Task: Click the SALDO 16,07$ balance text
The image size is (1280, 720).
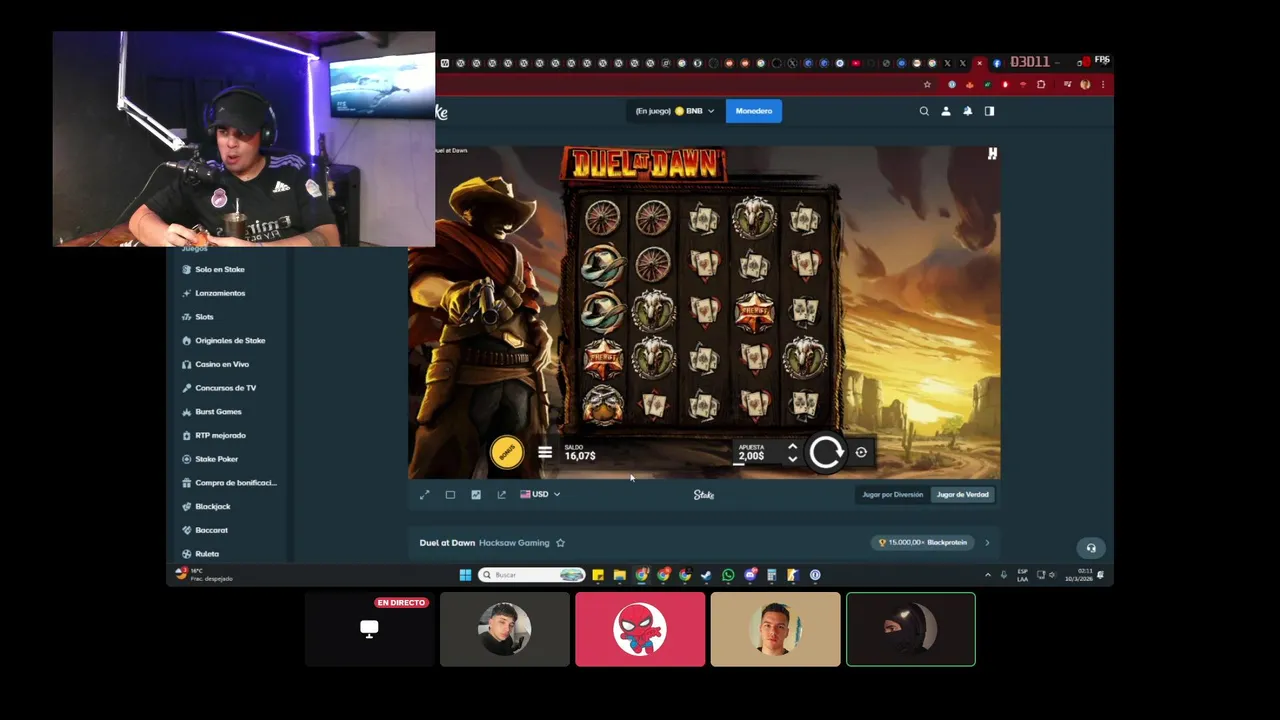Action: (x=580, y=453)
